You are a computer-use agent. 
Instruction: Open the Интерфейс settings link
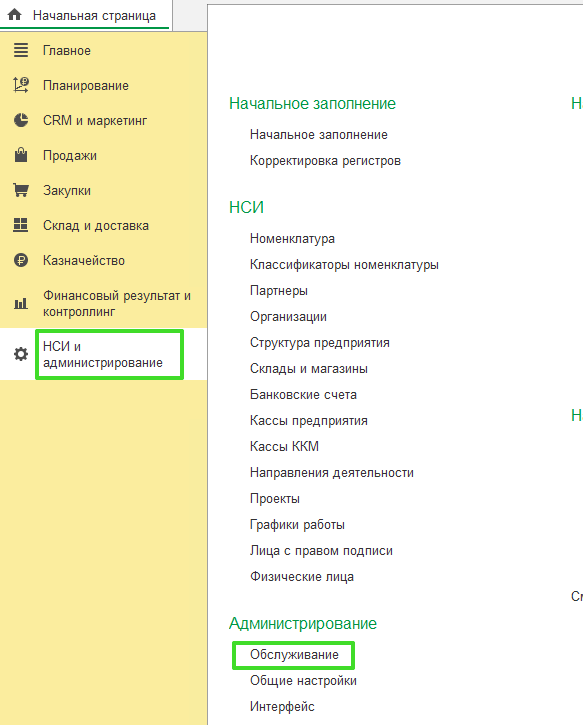pyautogui.click(x=282, y=707)
